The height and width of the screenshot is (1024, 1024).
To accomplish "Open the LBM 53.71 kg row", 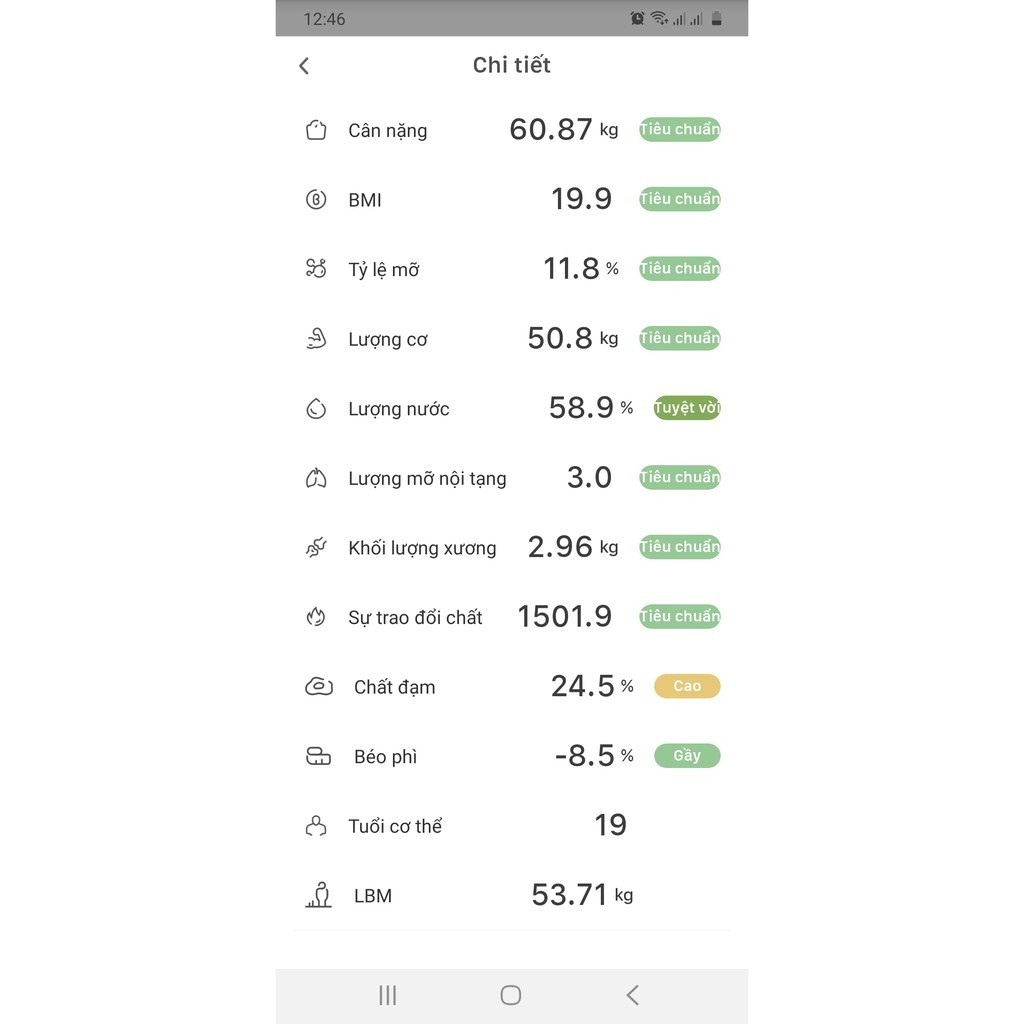I will (511, 895).
